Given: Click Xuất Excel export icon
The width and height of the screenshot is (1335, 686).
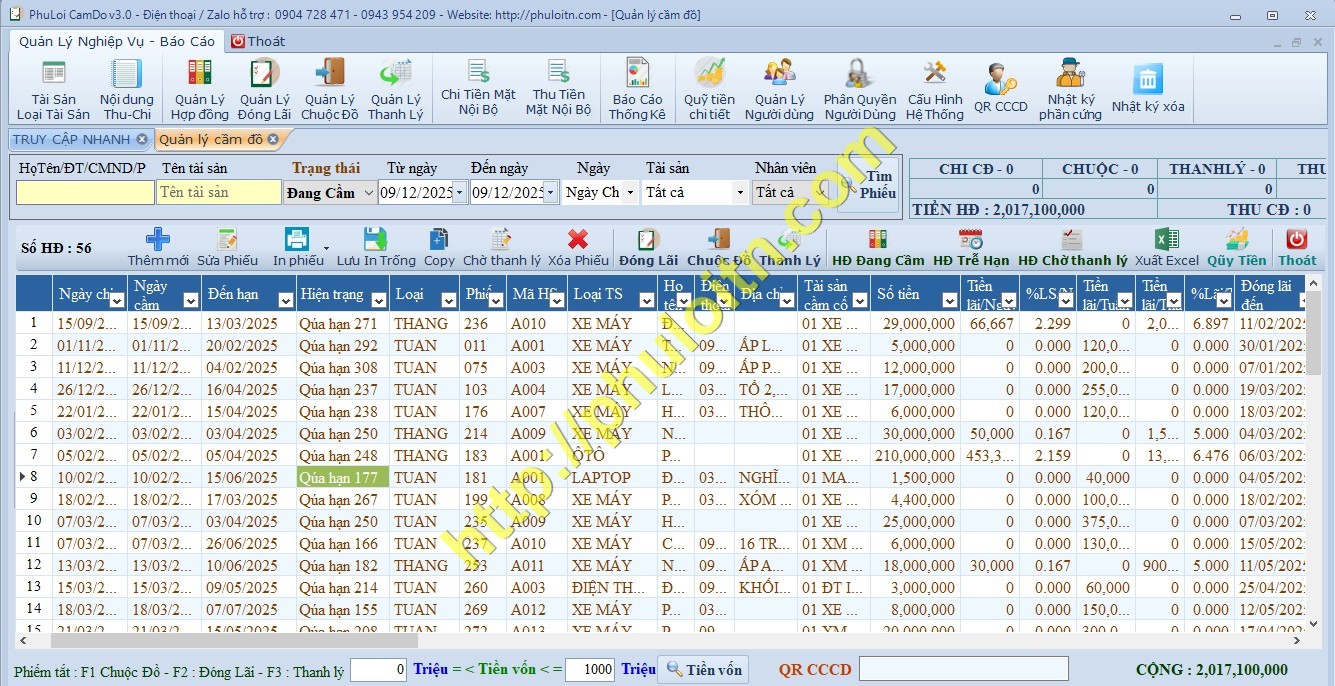Looking at the screenshot, I should [x=1166, y=247].
